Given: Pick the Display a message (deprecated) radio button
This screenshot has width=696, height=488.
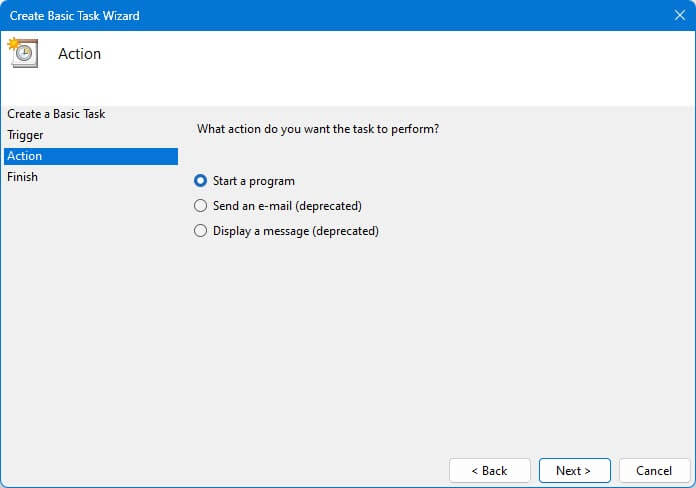Looking at the screenshot, I should click(200, 231).
